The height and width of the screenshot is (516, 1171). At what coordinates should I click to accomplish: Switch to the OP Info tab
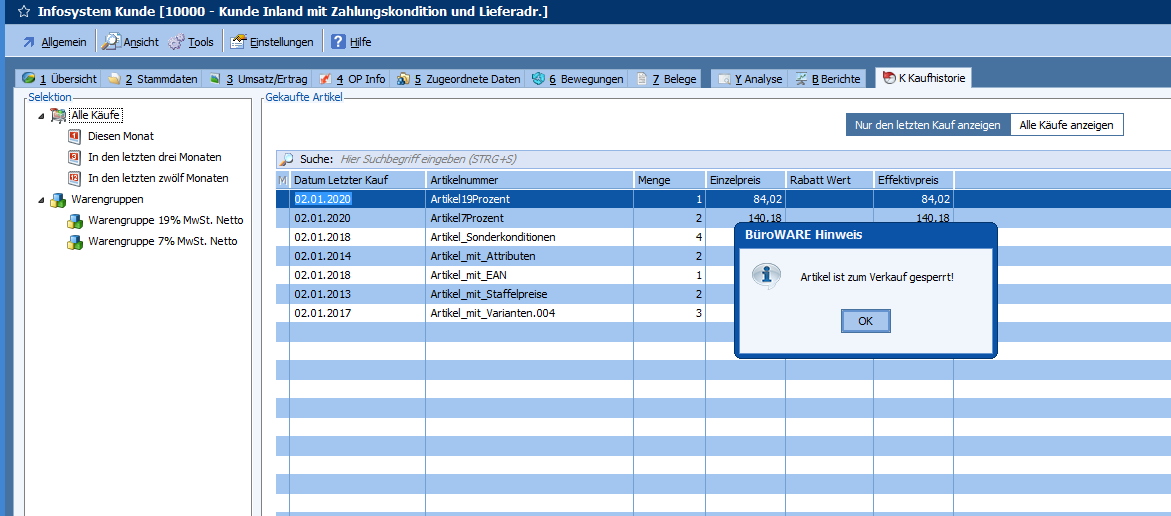click(x=356, y=79)
